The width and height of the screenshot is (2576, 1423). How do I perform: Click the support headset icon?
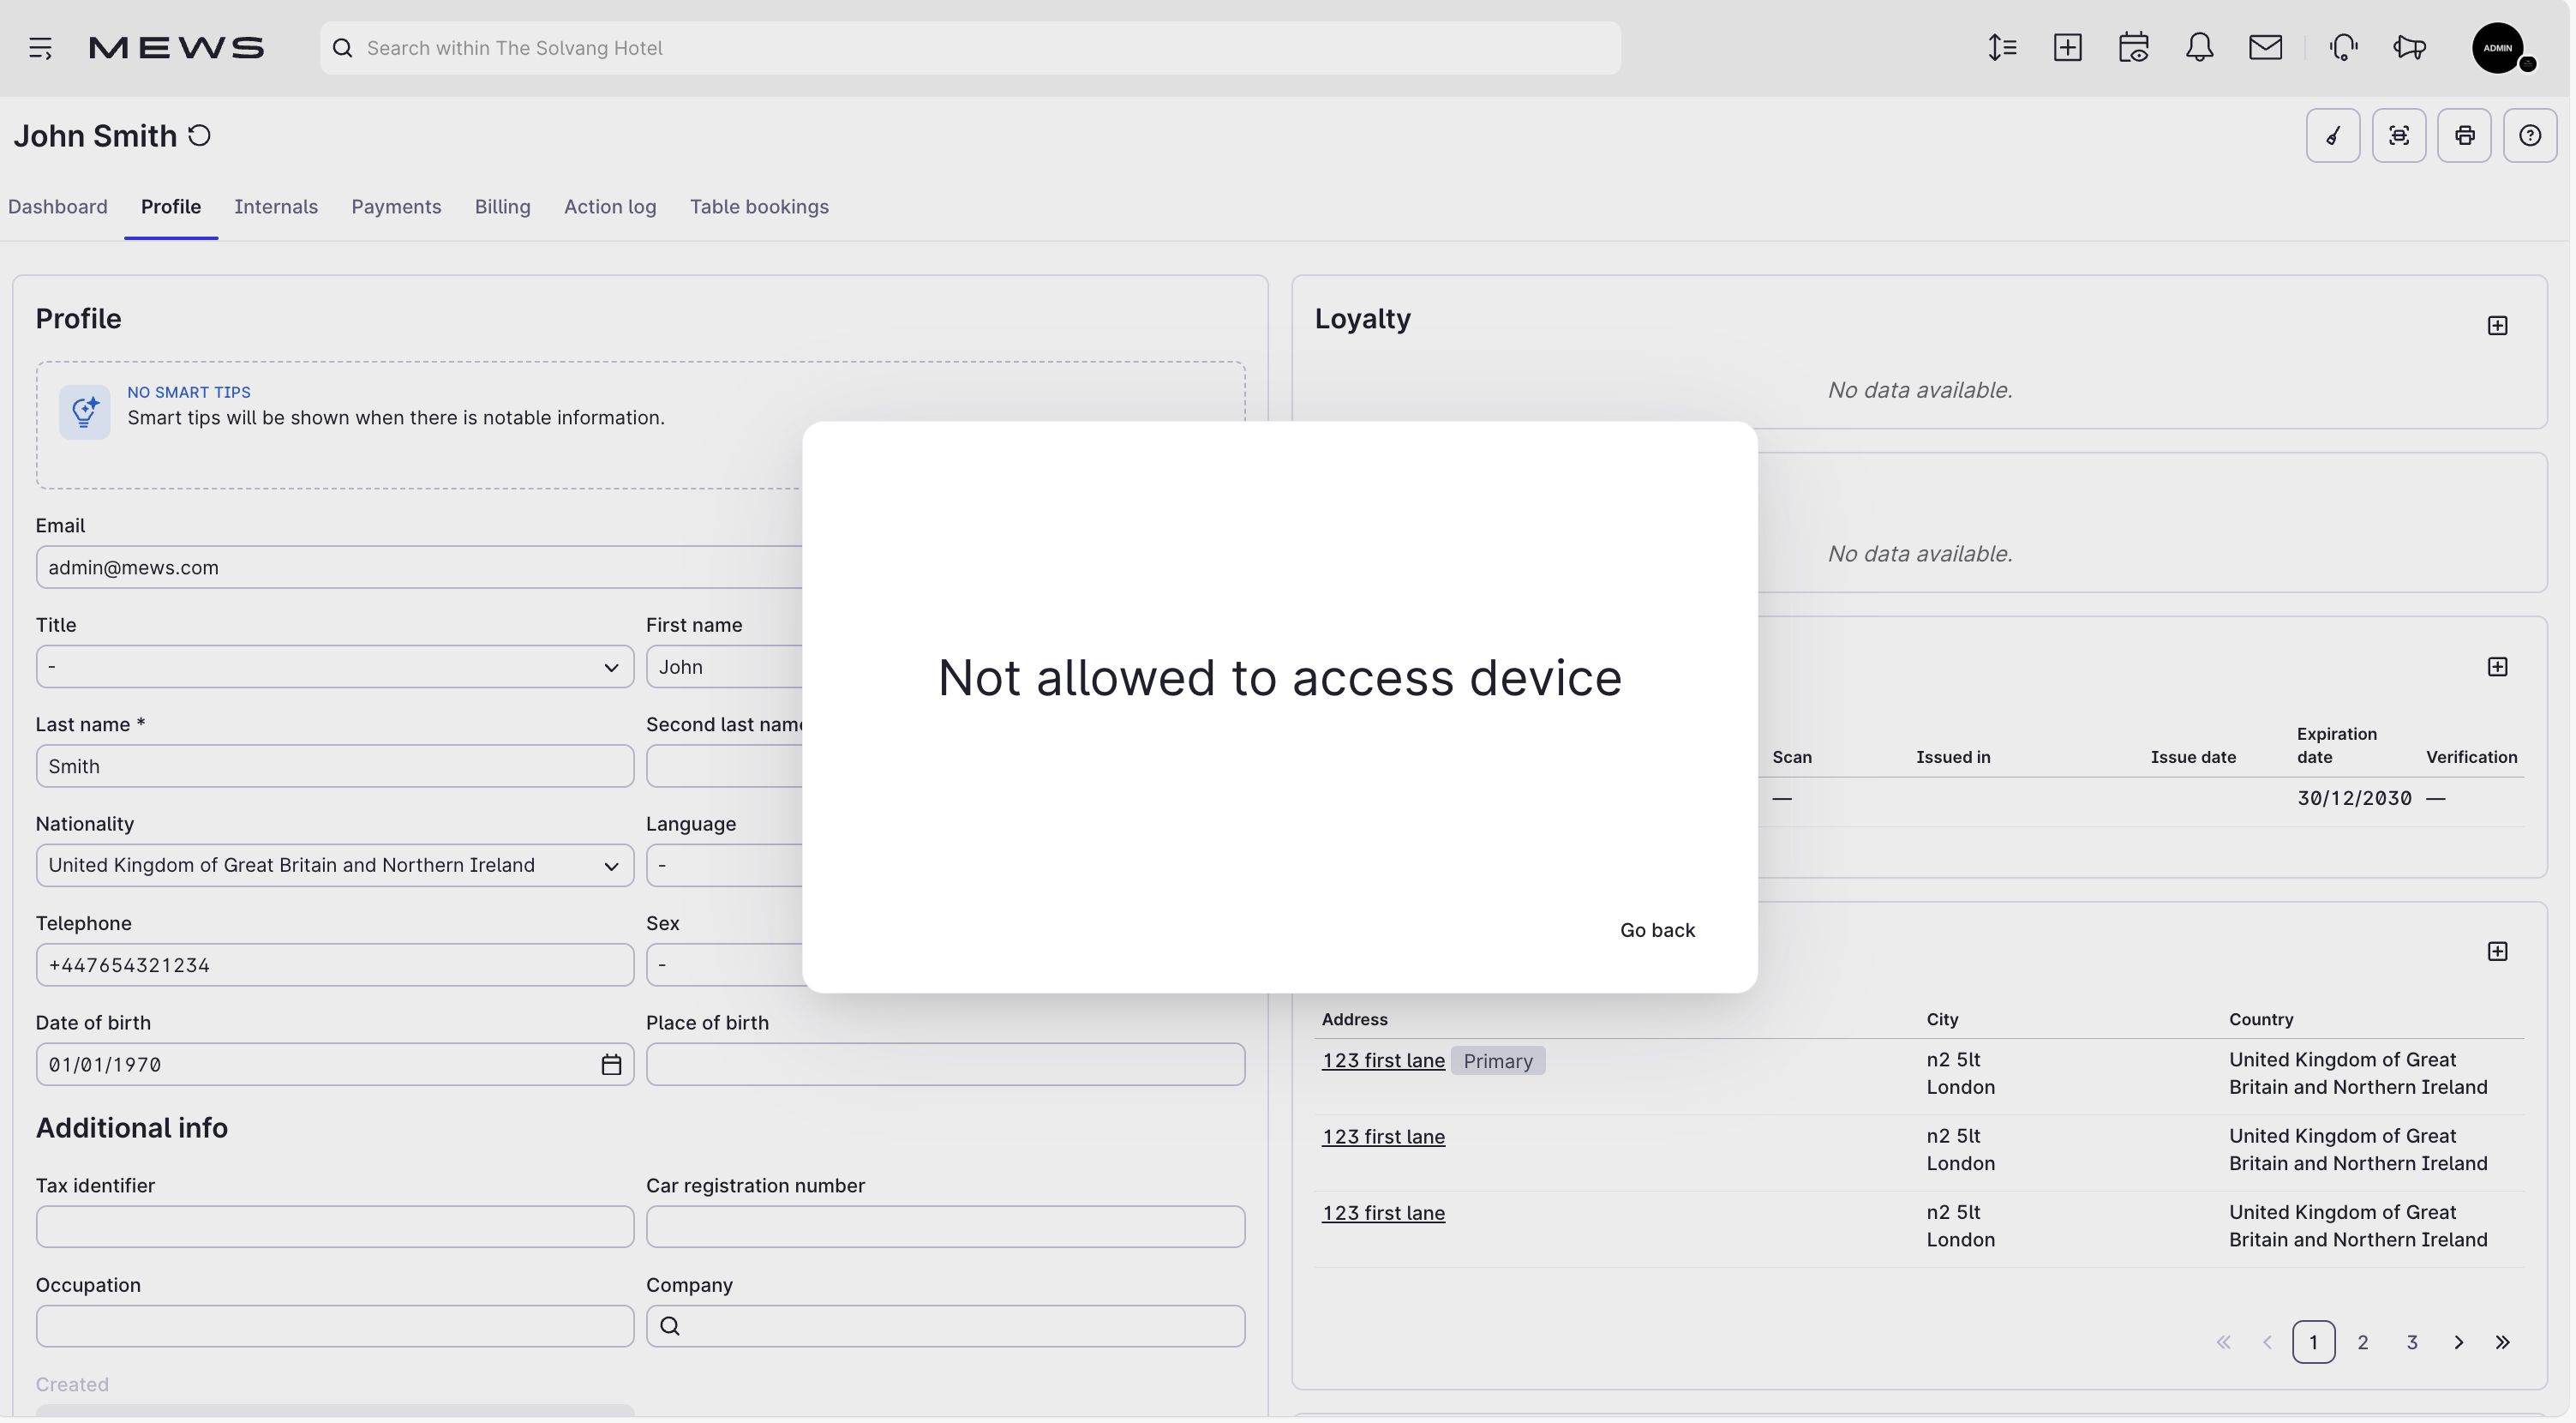point(2343,48)
